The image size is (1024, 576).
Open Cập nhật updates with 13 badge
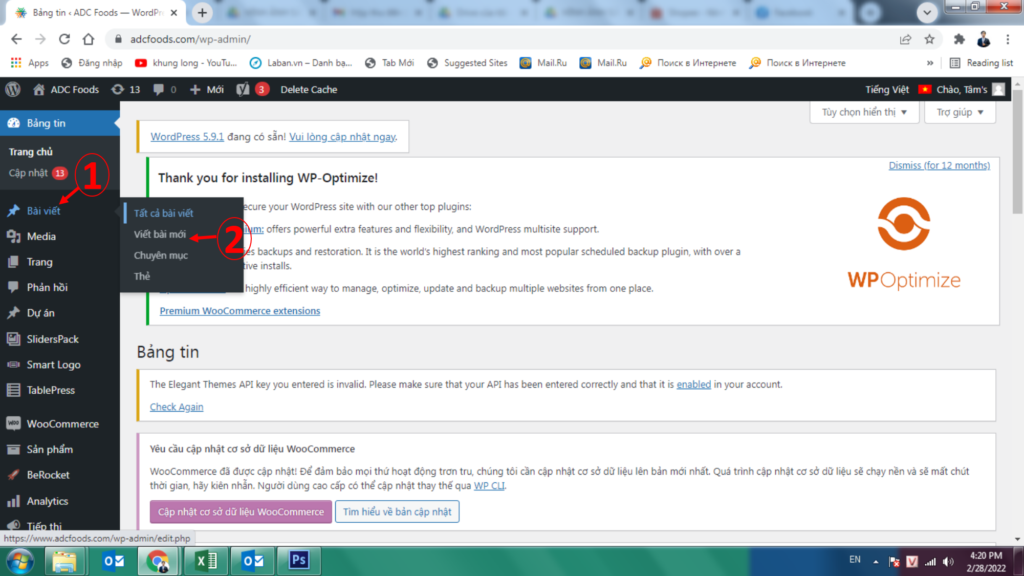click(38, 173)
